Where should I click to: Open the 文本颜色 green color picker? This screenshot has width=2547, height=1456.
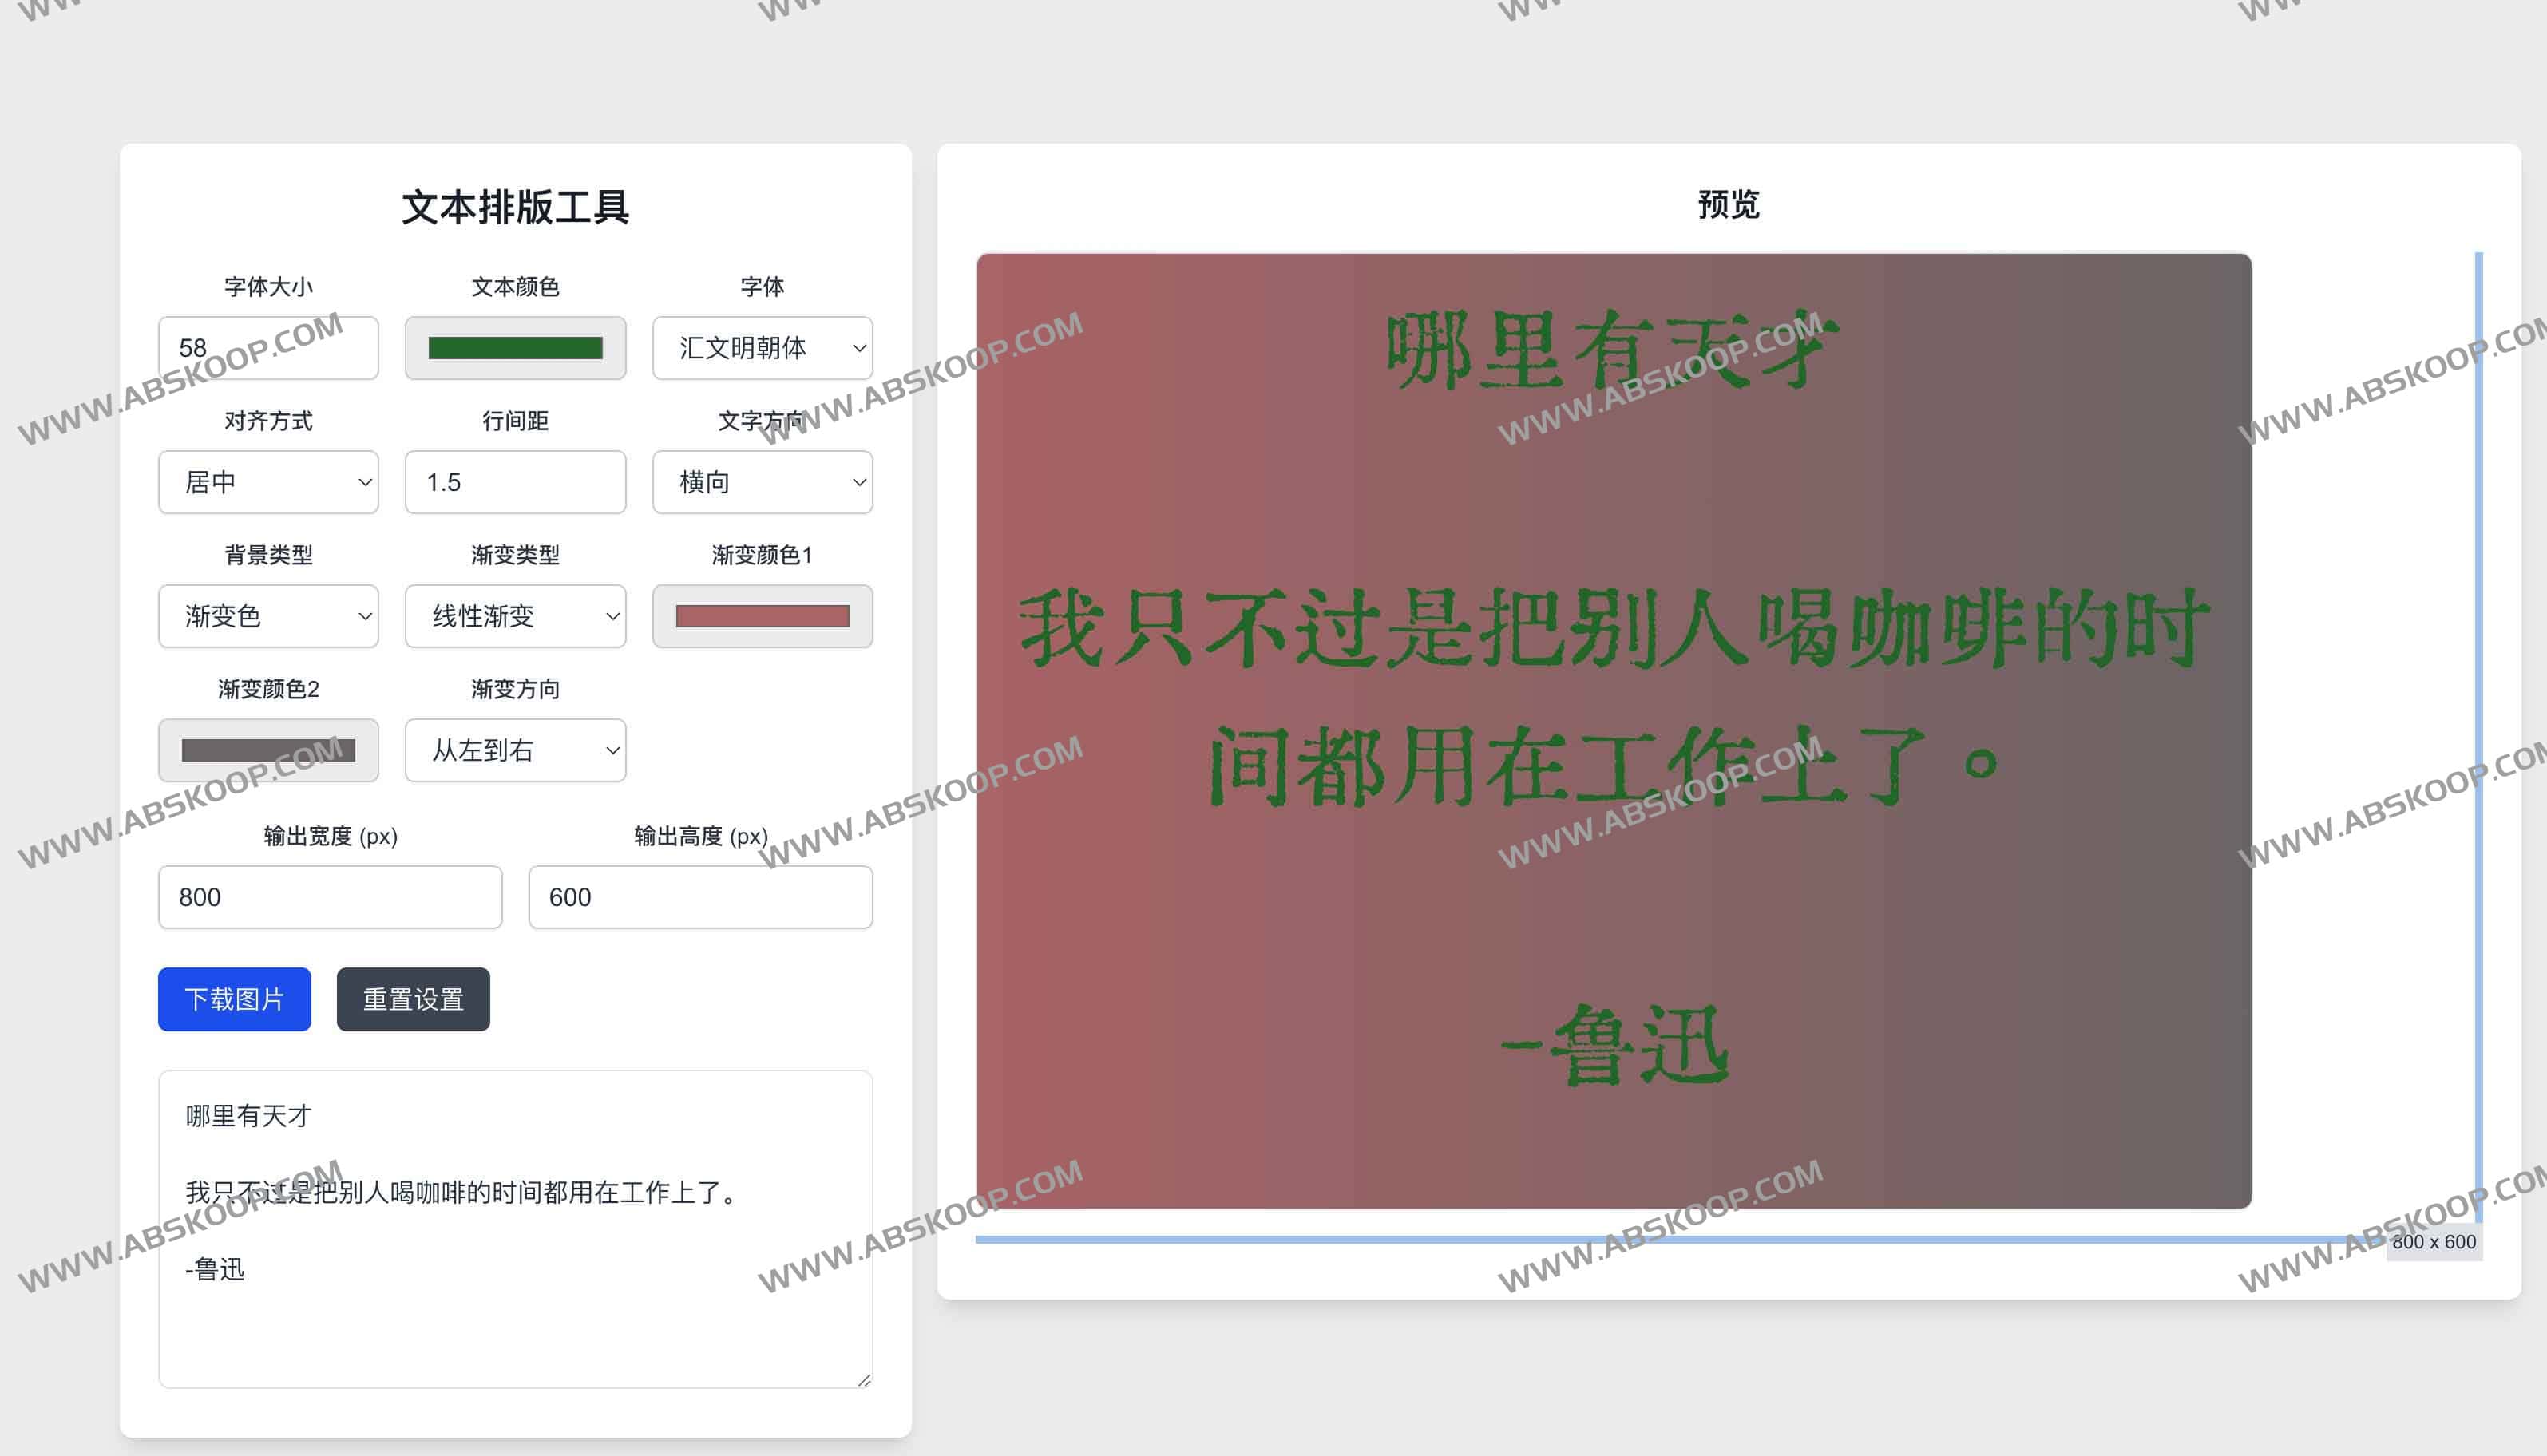514,348
